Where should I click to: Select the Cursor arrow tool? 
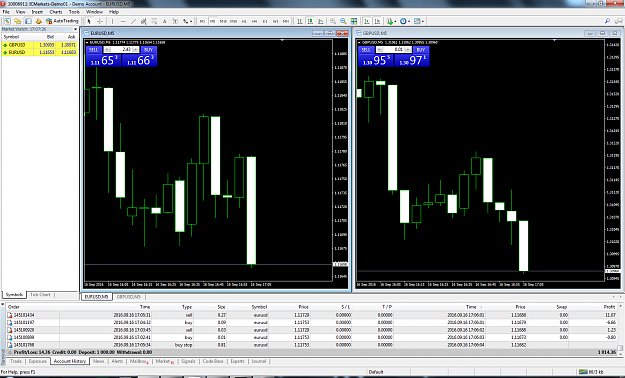(x=89, y=21)
